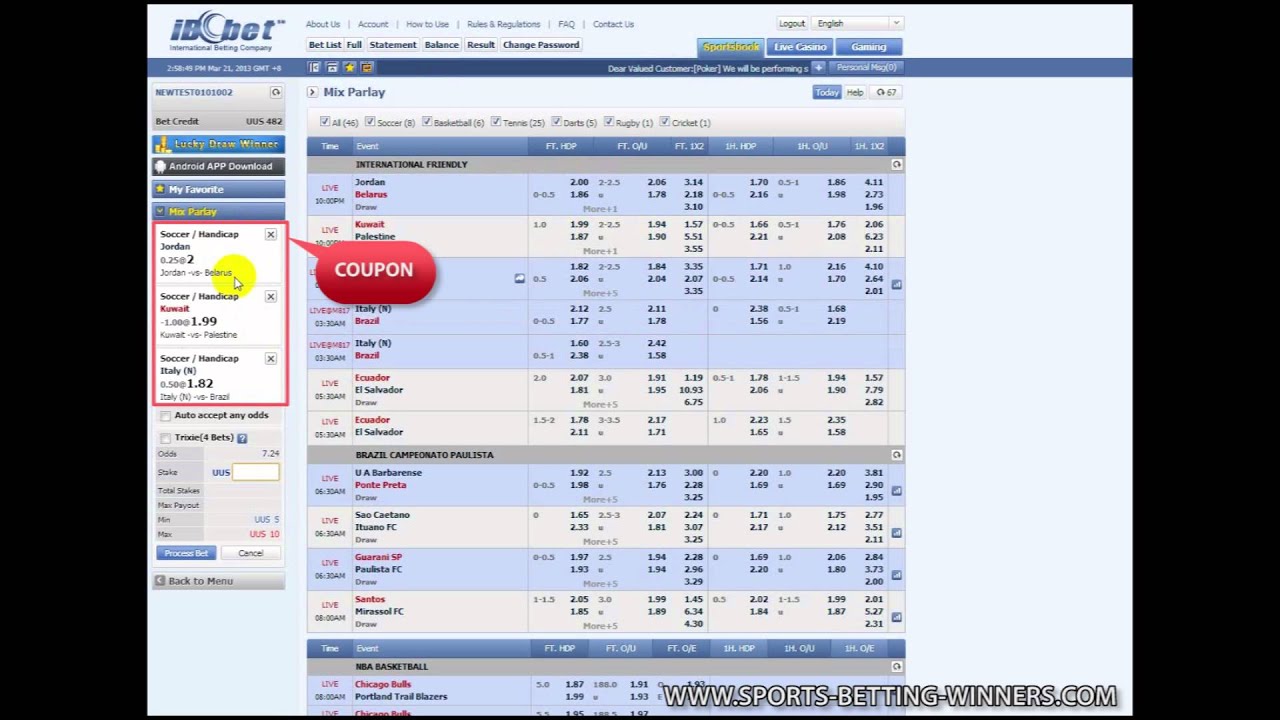Screen dimensions: 1280x720
Task: Click the first toolbar icon beside the clock
Action: pos(315,67)
